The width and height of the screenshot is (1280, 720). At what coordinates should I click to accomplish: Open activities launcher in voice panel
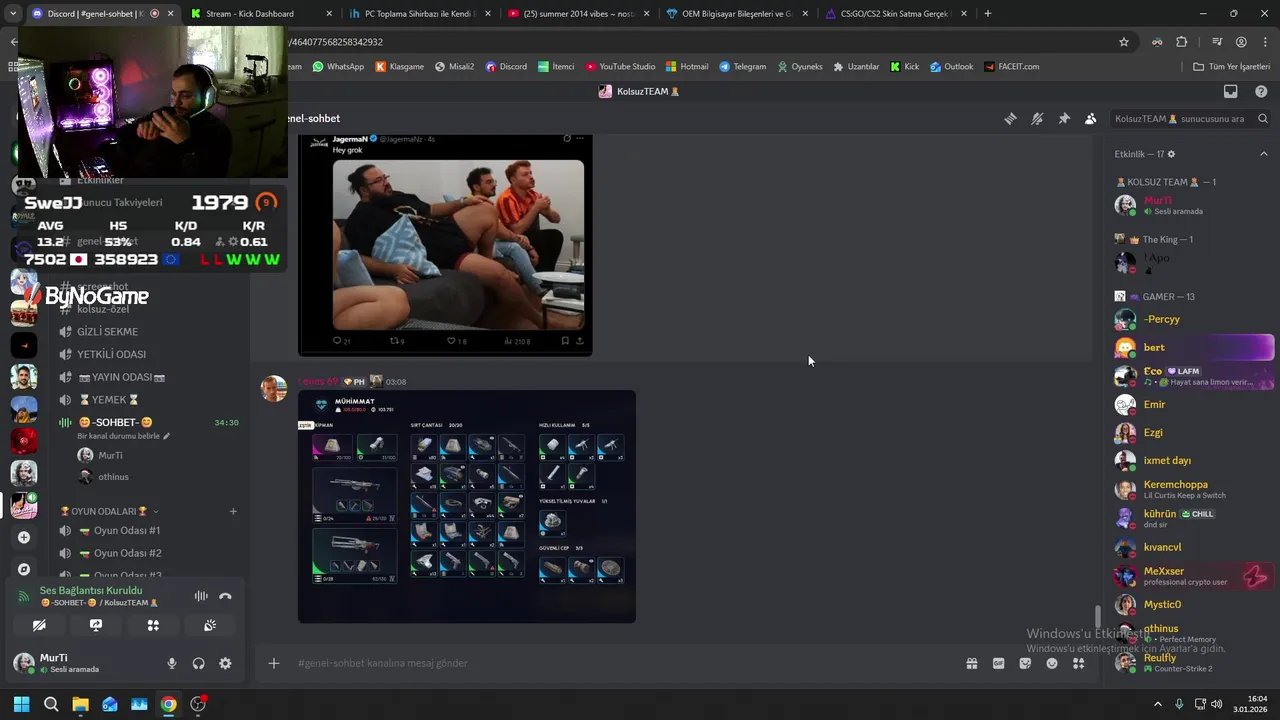[x=153, y=625]
